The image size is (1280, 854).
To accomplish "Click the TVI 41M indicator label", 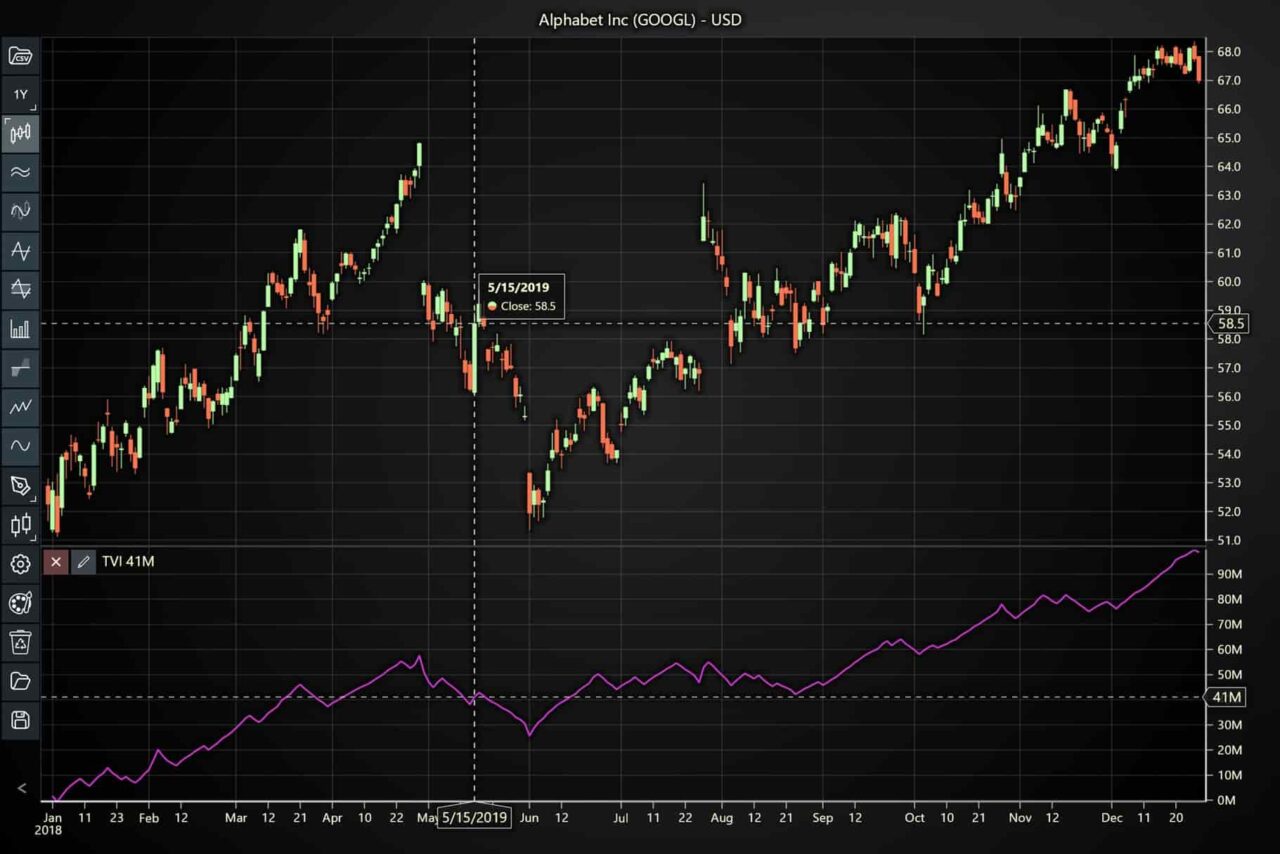I will coord(128,562).
